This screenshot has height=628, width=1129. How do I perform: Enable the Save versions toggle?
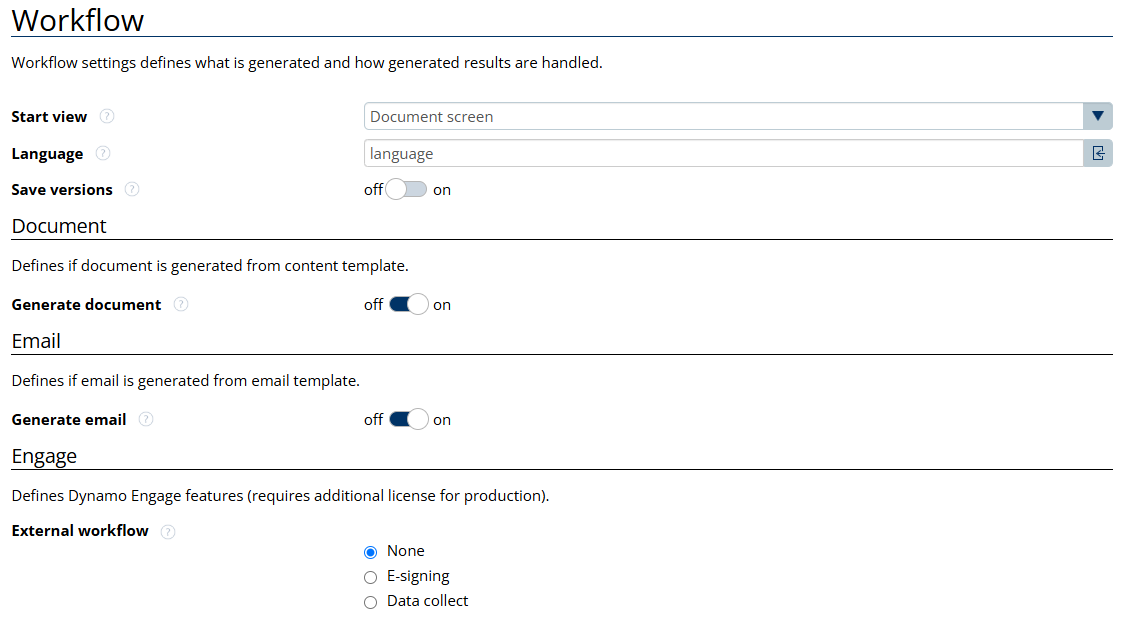407,190
